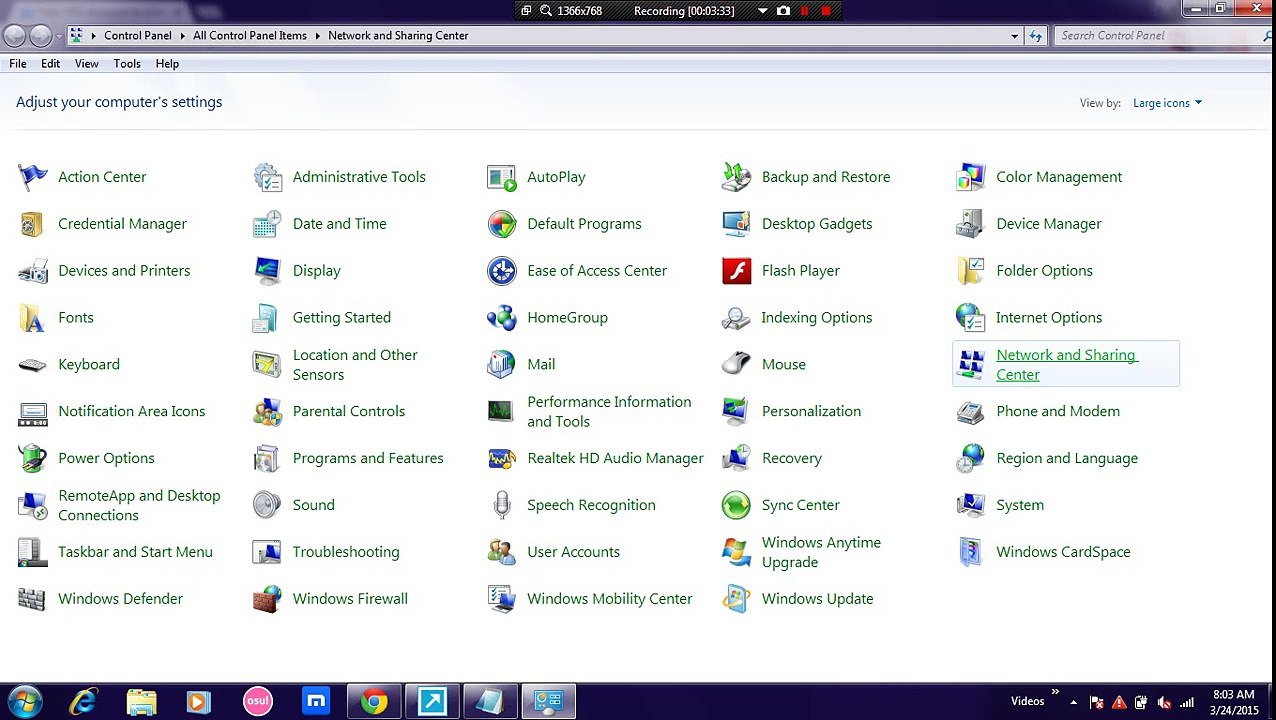Click the refresh button beside the address bar
Image resolution: width=1276 pixels, height=720 pixels.
(1035, 36)
